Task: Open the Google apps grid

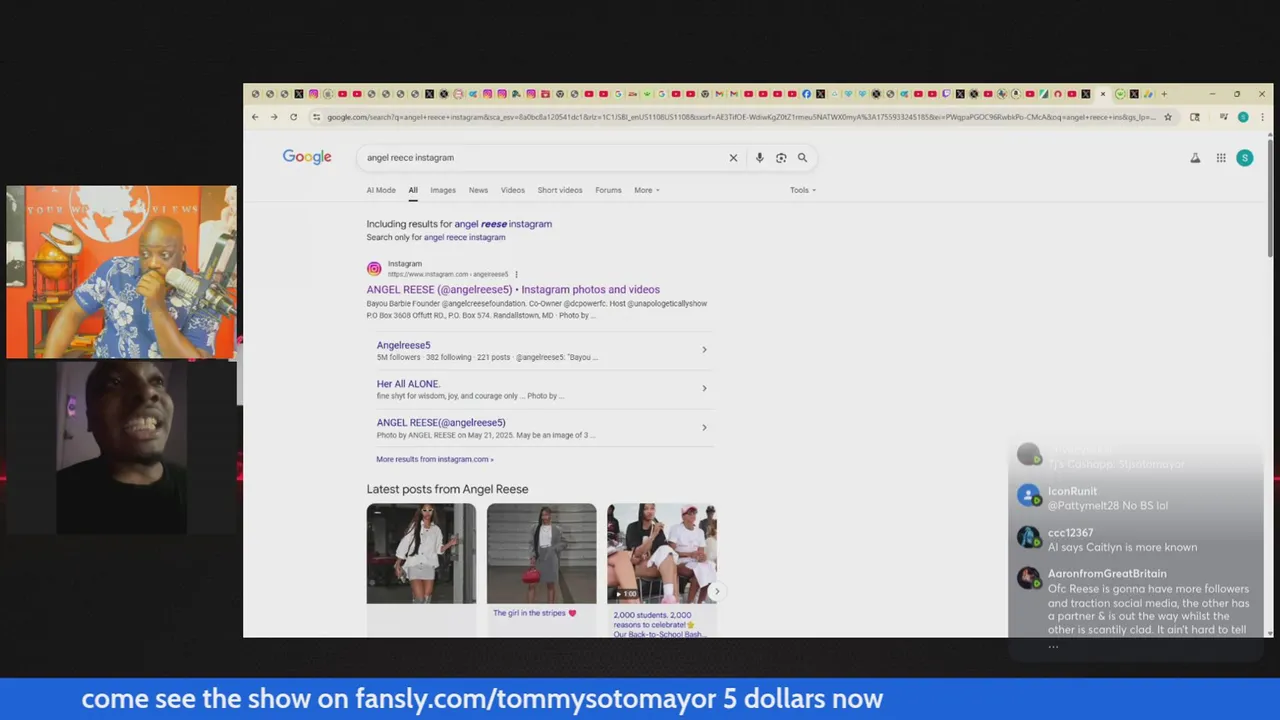Action: pos(1221,157)
